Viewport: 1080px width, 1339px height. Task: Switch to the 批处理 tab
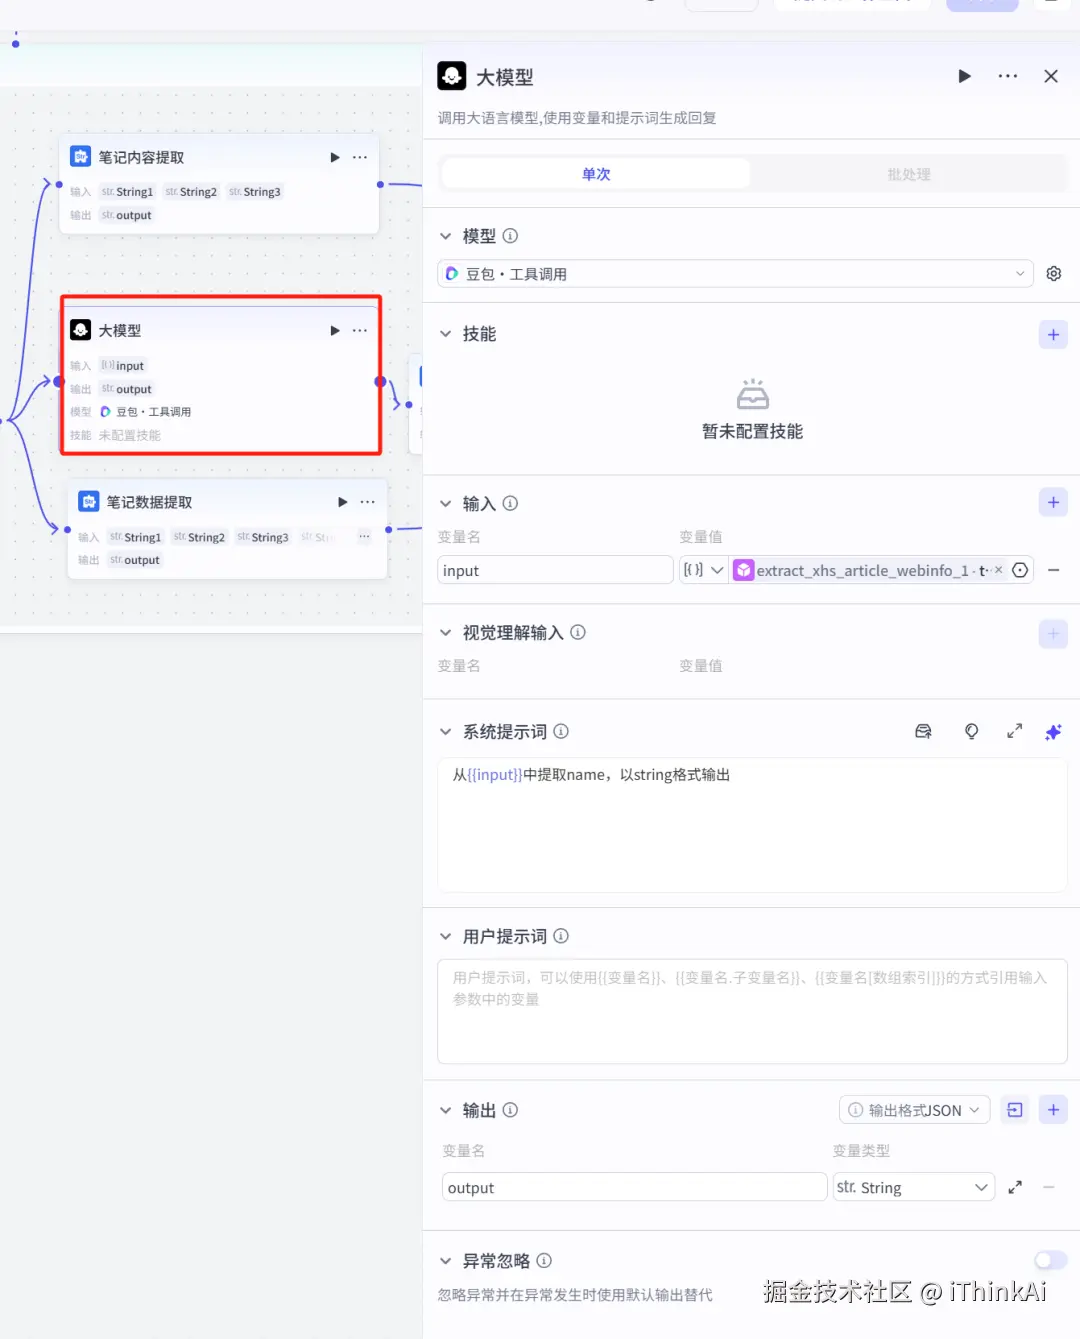point(908,173)
